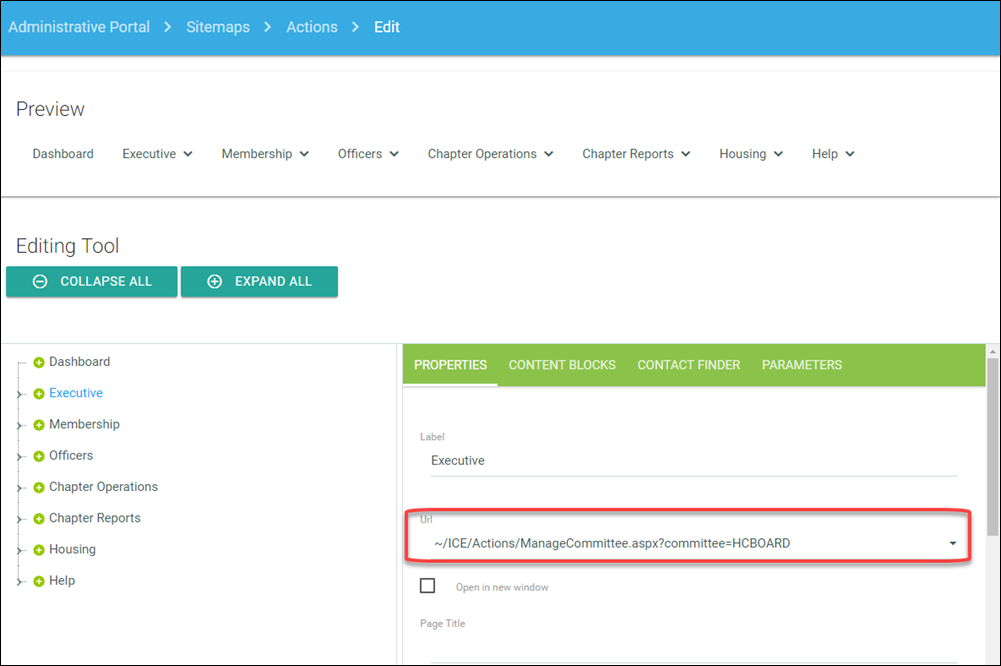This screenshot has width=1001, height=666.
Task: Click green plus icon beside Help node
Action: tap(39, 581)
